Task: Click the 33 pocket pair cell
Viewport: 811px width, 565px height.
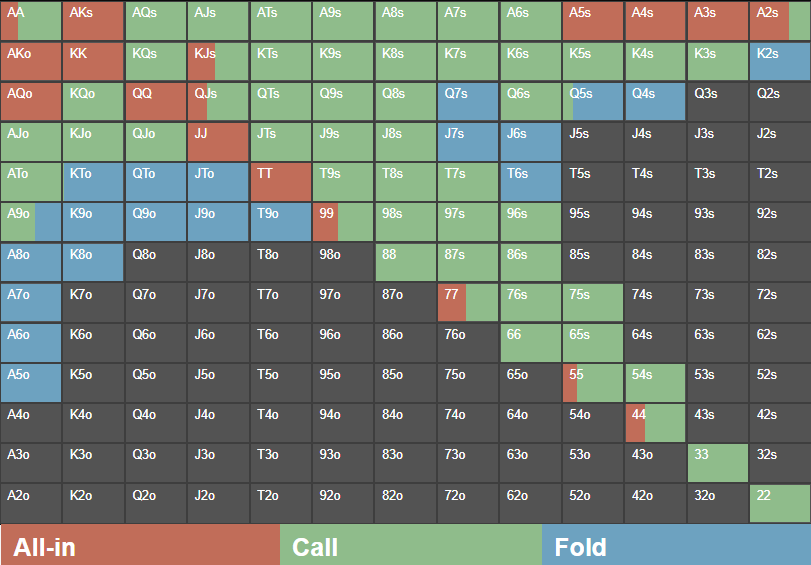Action: click(x=717, y=463)
